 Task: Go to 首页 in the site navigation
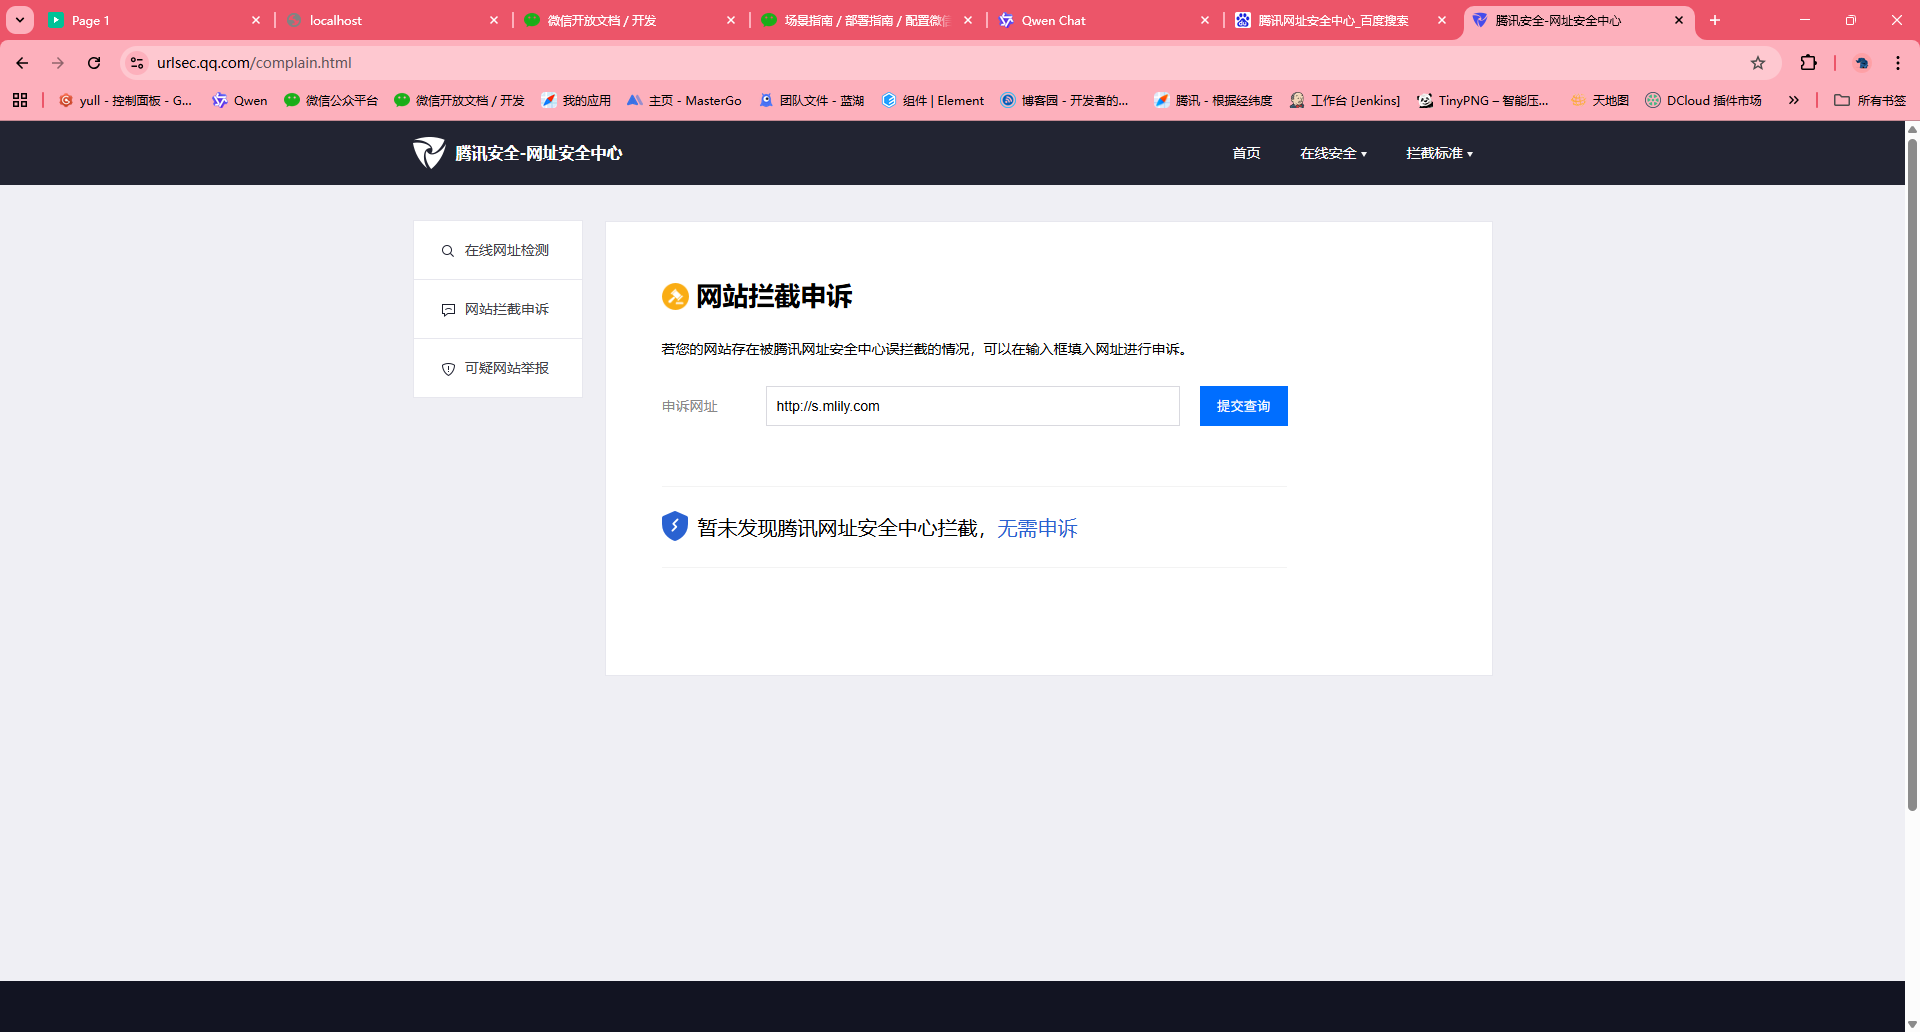(x=1246, y=153)
